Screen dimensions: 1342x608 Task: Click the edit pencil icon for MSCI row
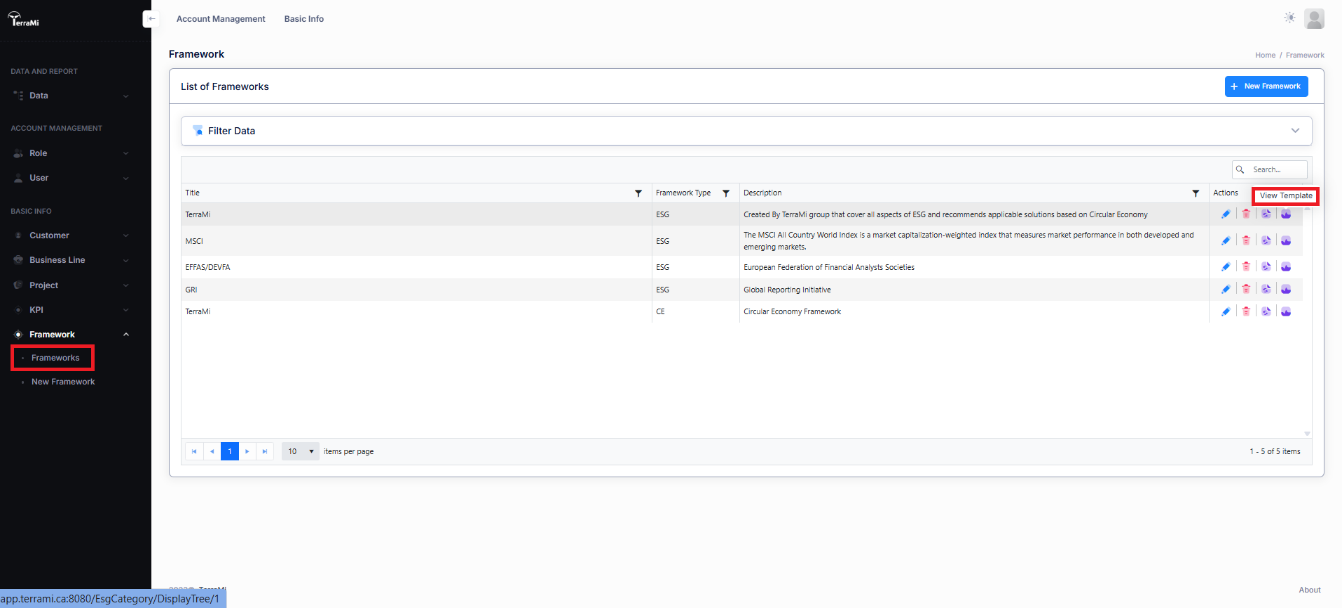pos(1226,241)
